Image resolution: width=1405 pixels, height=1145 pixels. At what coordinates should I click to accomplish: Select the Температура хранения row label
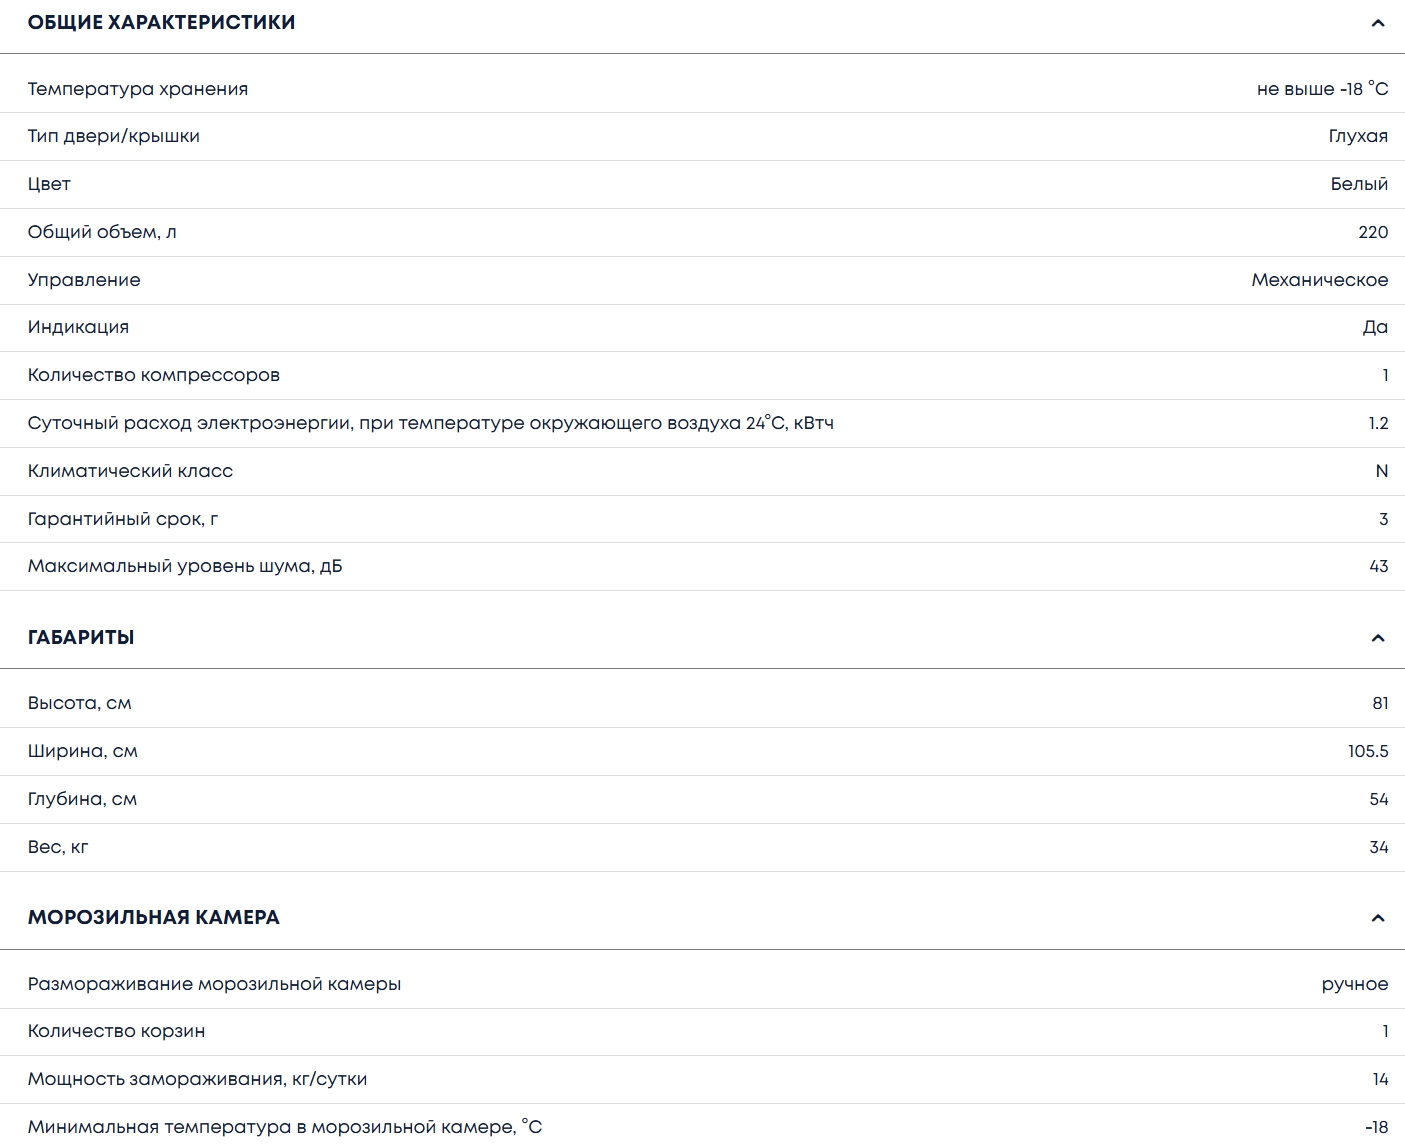138,89
